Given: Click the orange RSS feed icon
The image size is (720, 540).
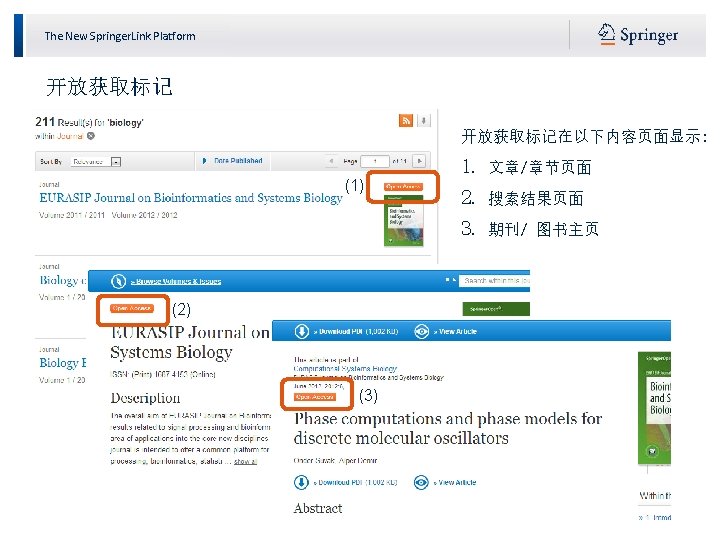Looking at the screenshot, I should click(x=406, y=121).
